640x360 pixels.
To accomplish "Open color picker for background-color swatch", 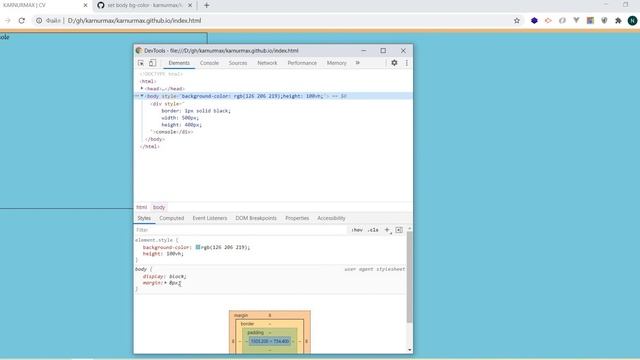I will [198, 247].
